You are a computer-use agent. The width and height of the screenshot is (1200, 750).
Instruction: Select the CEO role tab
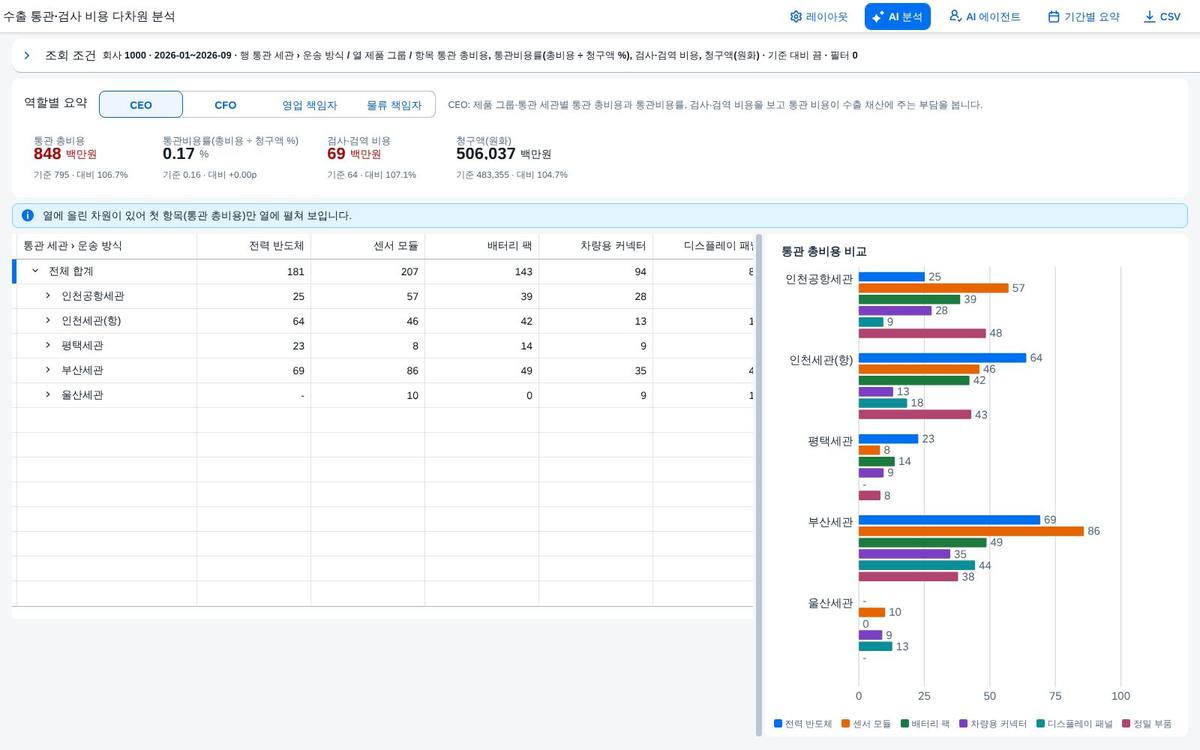[141, 105]
